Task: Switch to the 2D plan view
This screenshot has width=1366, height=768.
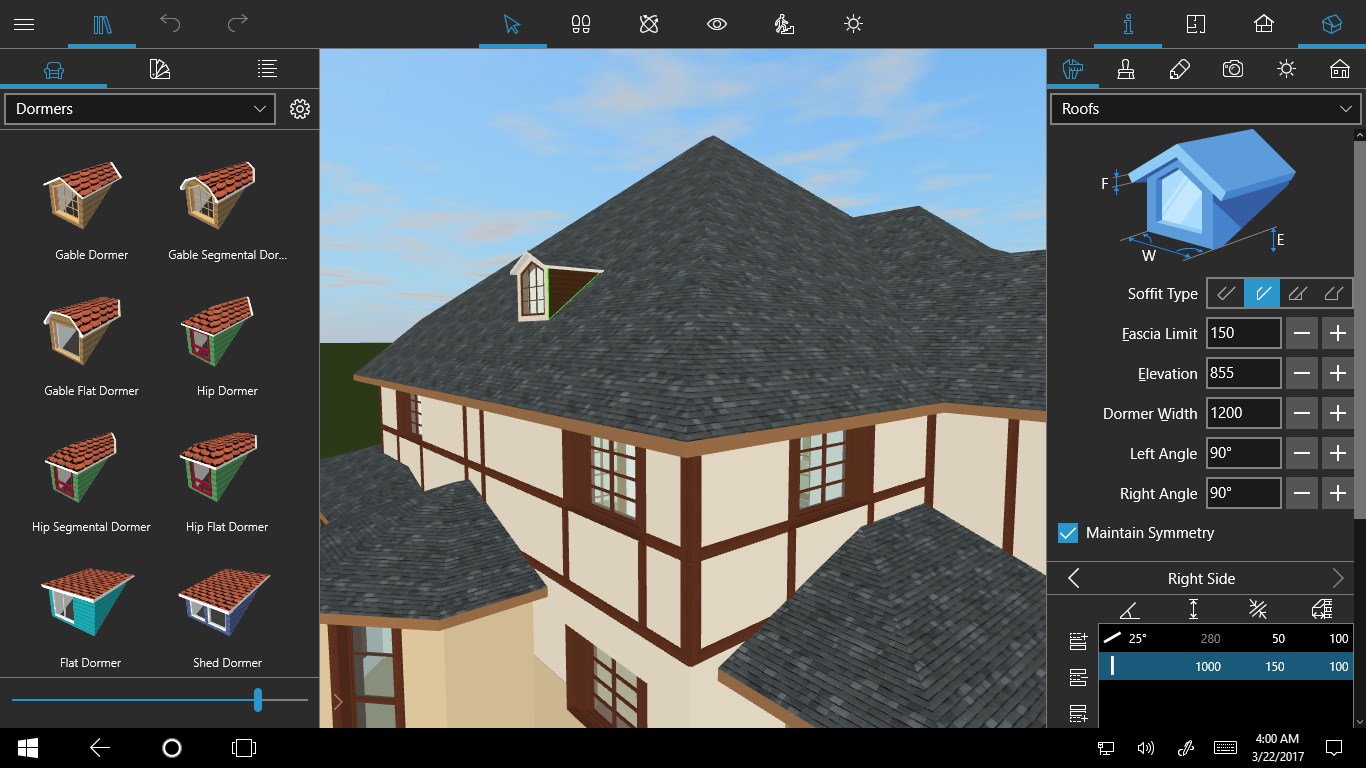Action: pyautogui.click(x=1195, y=23)
